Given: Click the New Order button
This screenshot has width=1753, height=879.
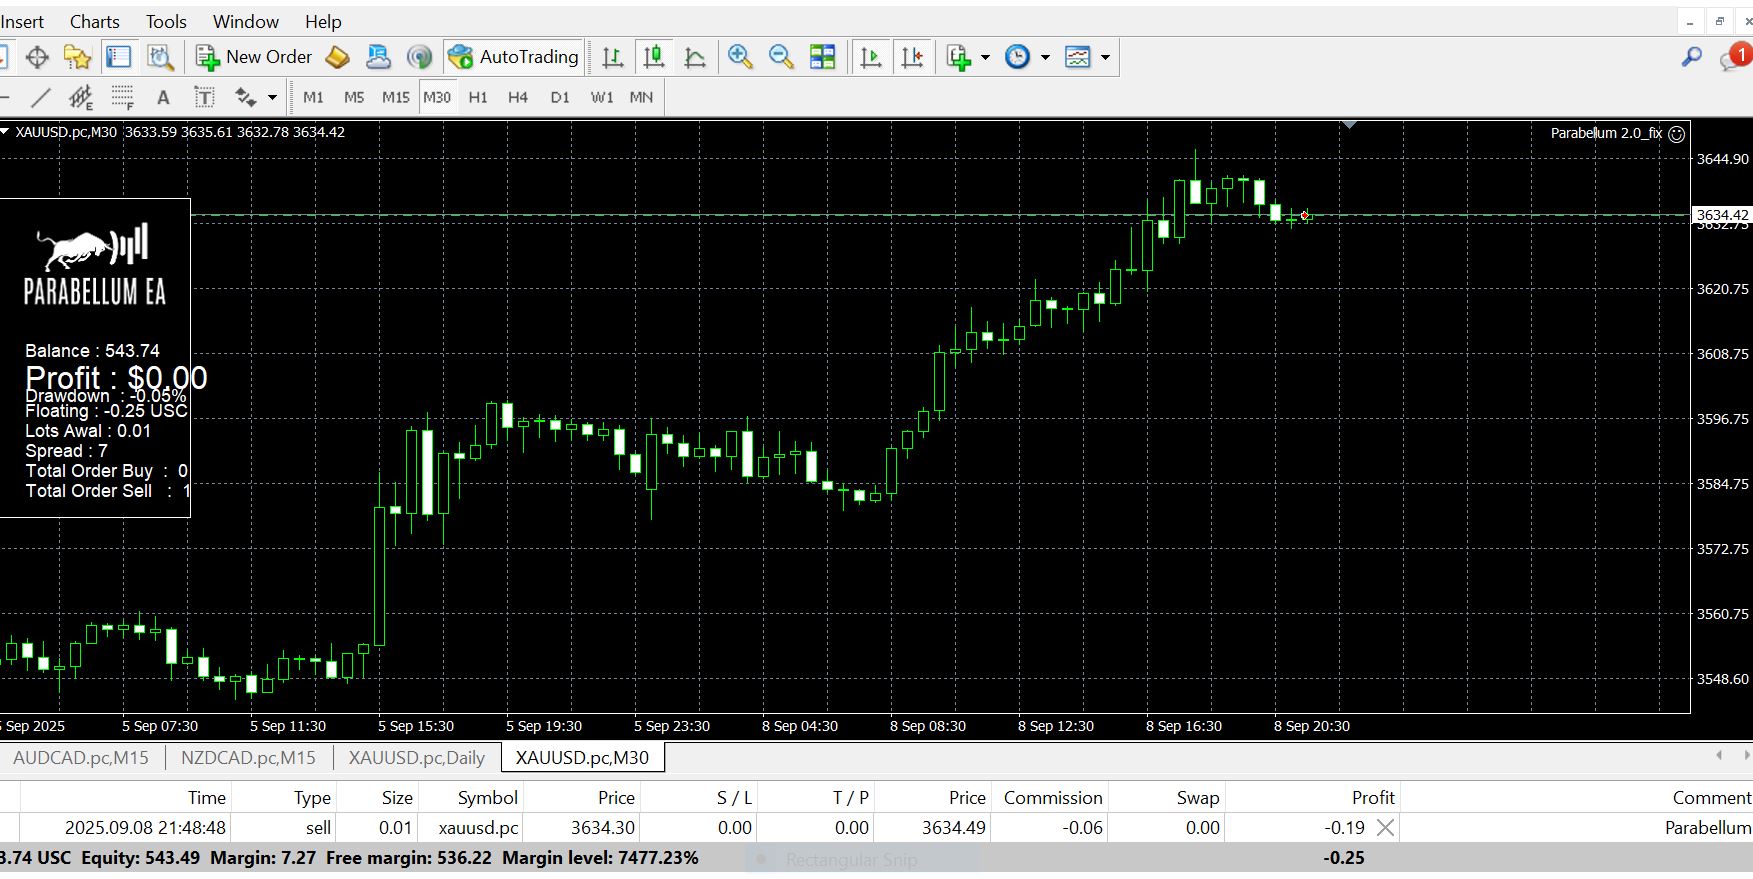Looking at the screenshot, I should (254, 57).
